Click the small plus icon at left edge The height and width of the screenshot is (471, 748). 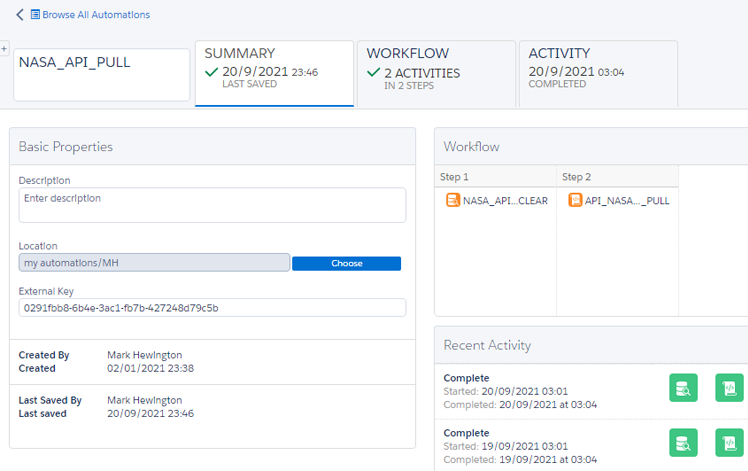(x=4, y=49)
